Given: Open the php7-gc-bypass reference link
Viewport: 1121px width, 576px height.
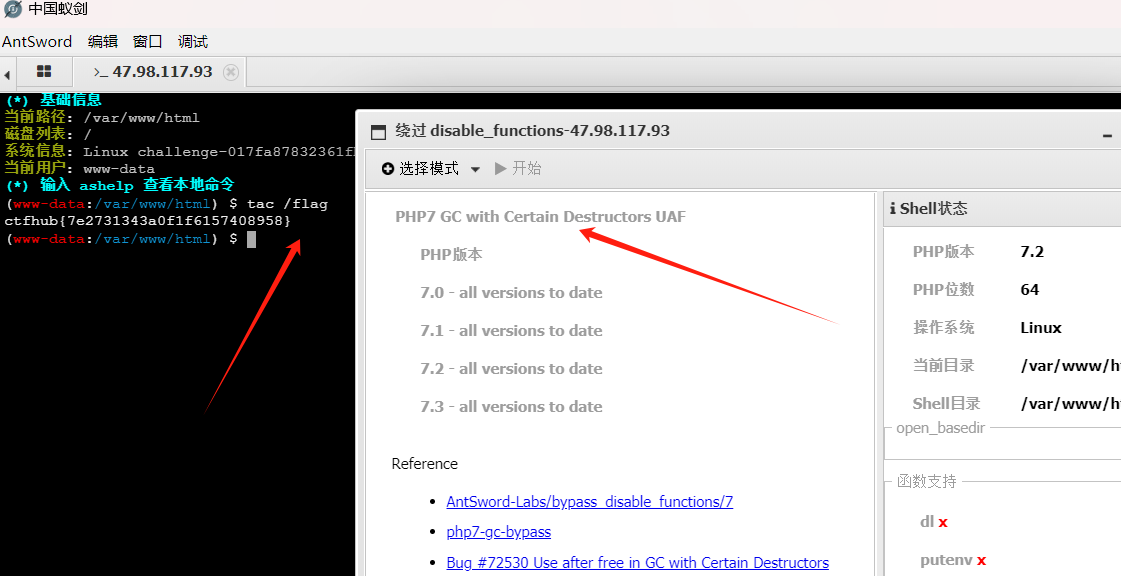Looking at the screenshot, I should point(498,531).
